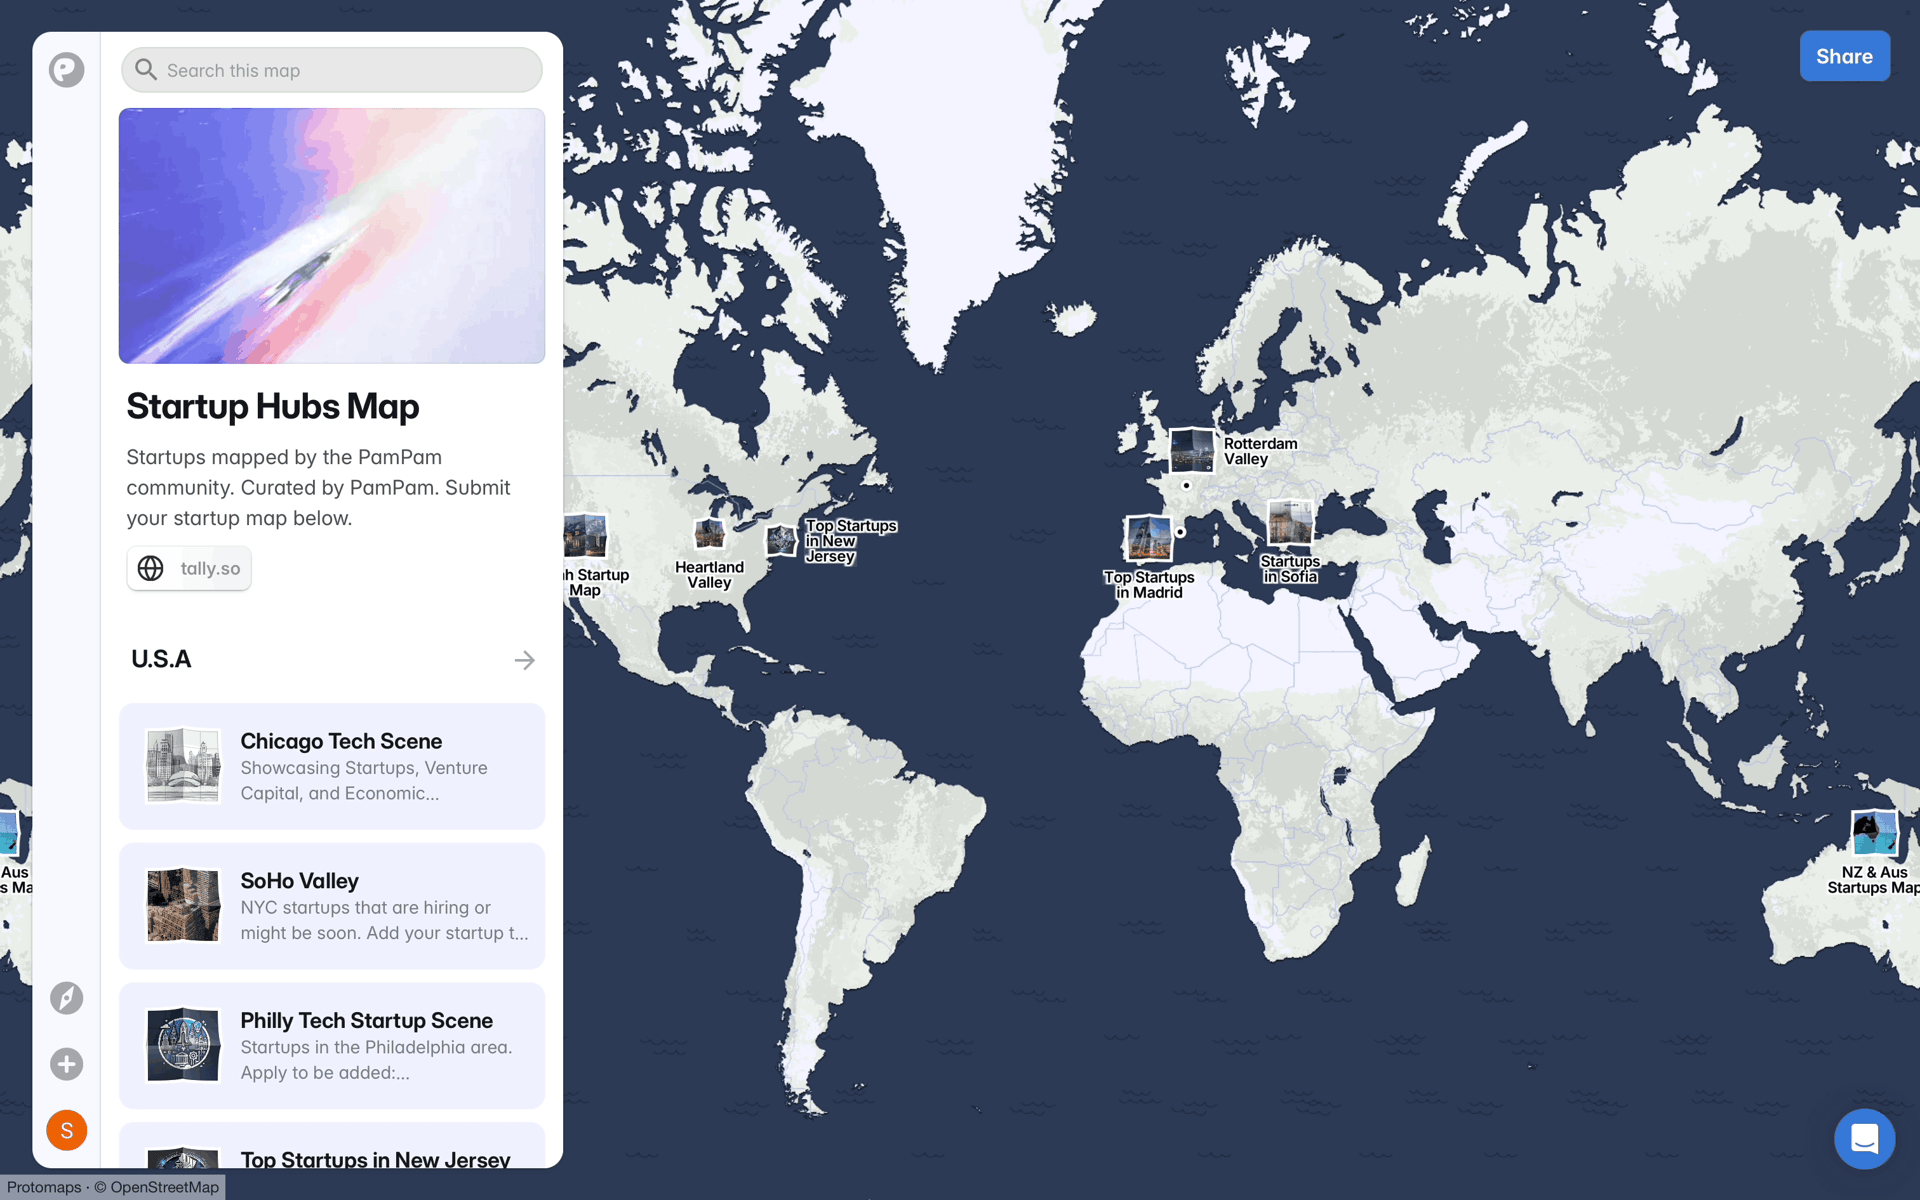Select the Top Startups in Madrid marker

point(1148,538)
